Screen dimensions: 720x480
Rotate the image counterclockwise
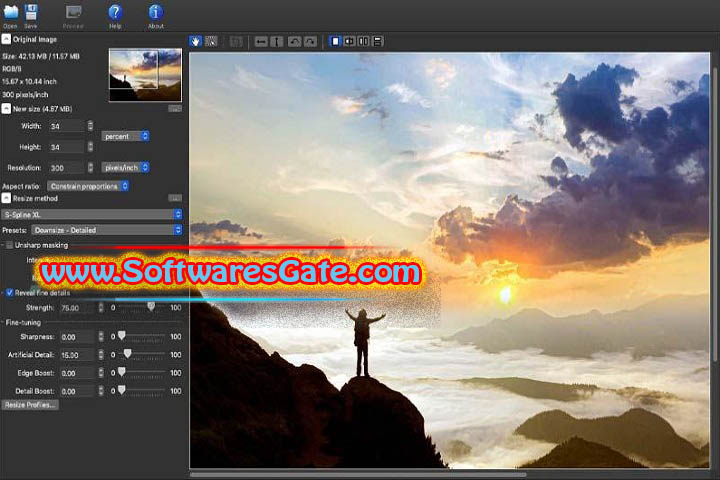pos(294,42)
